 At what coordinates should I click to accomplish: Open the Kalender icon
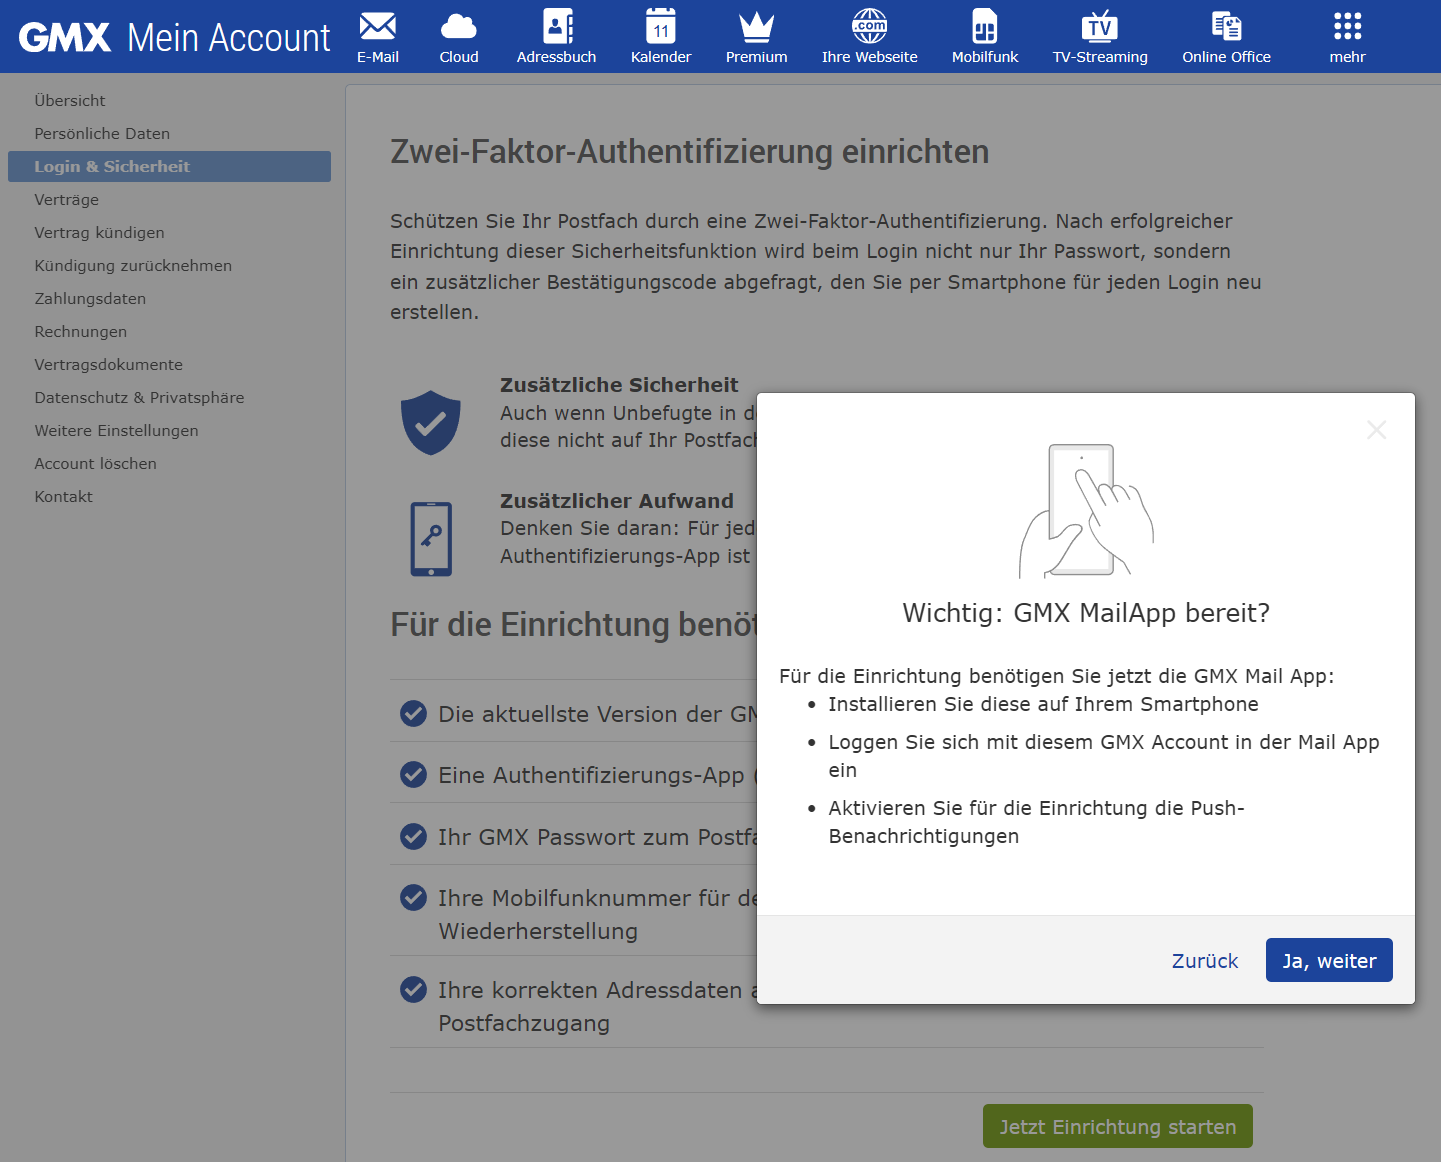point(661,26)
